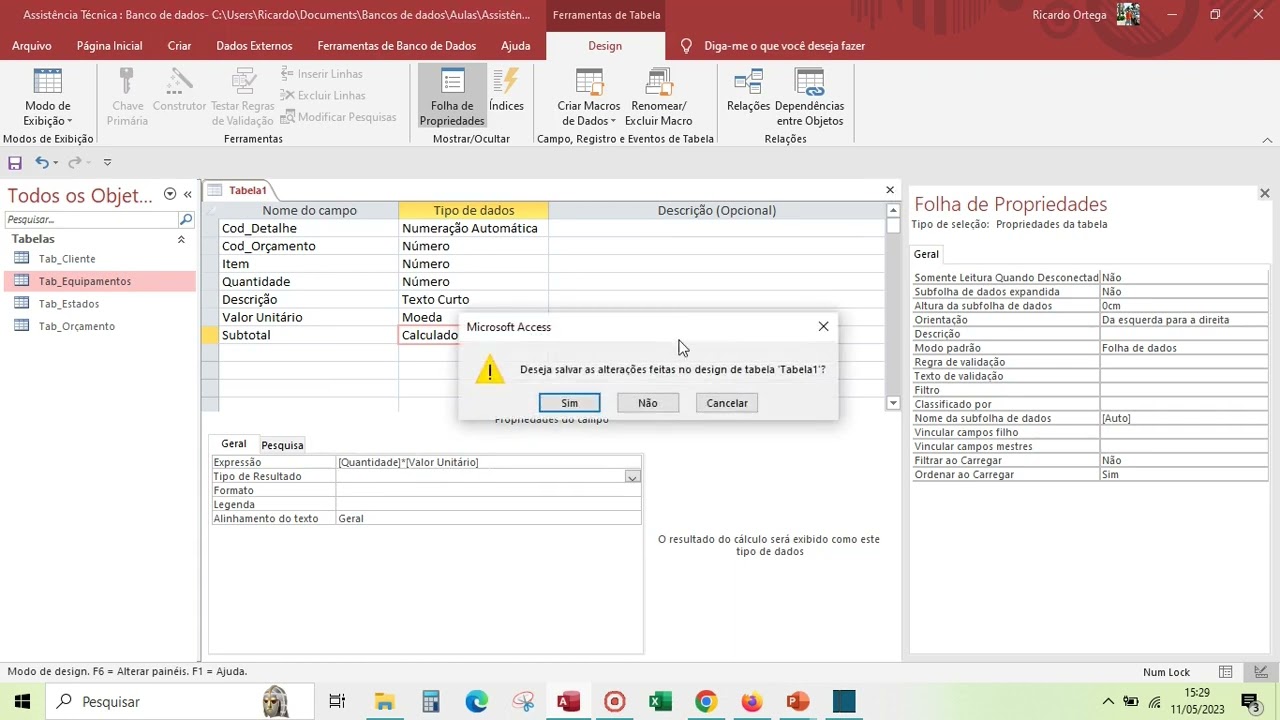Viewport: 1280px width, 720px height.
Task: Click the save icon in quick access toolbar
Action: tap(15, 162)
